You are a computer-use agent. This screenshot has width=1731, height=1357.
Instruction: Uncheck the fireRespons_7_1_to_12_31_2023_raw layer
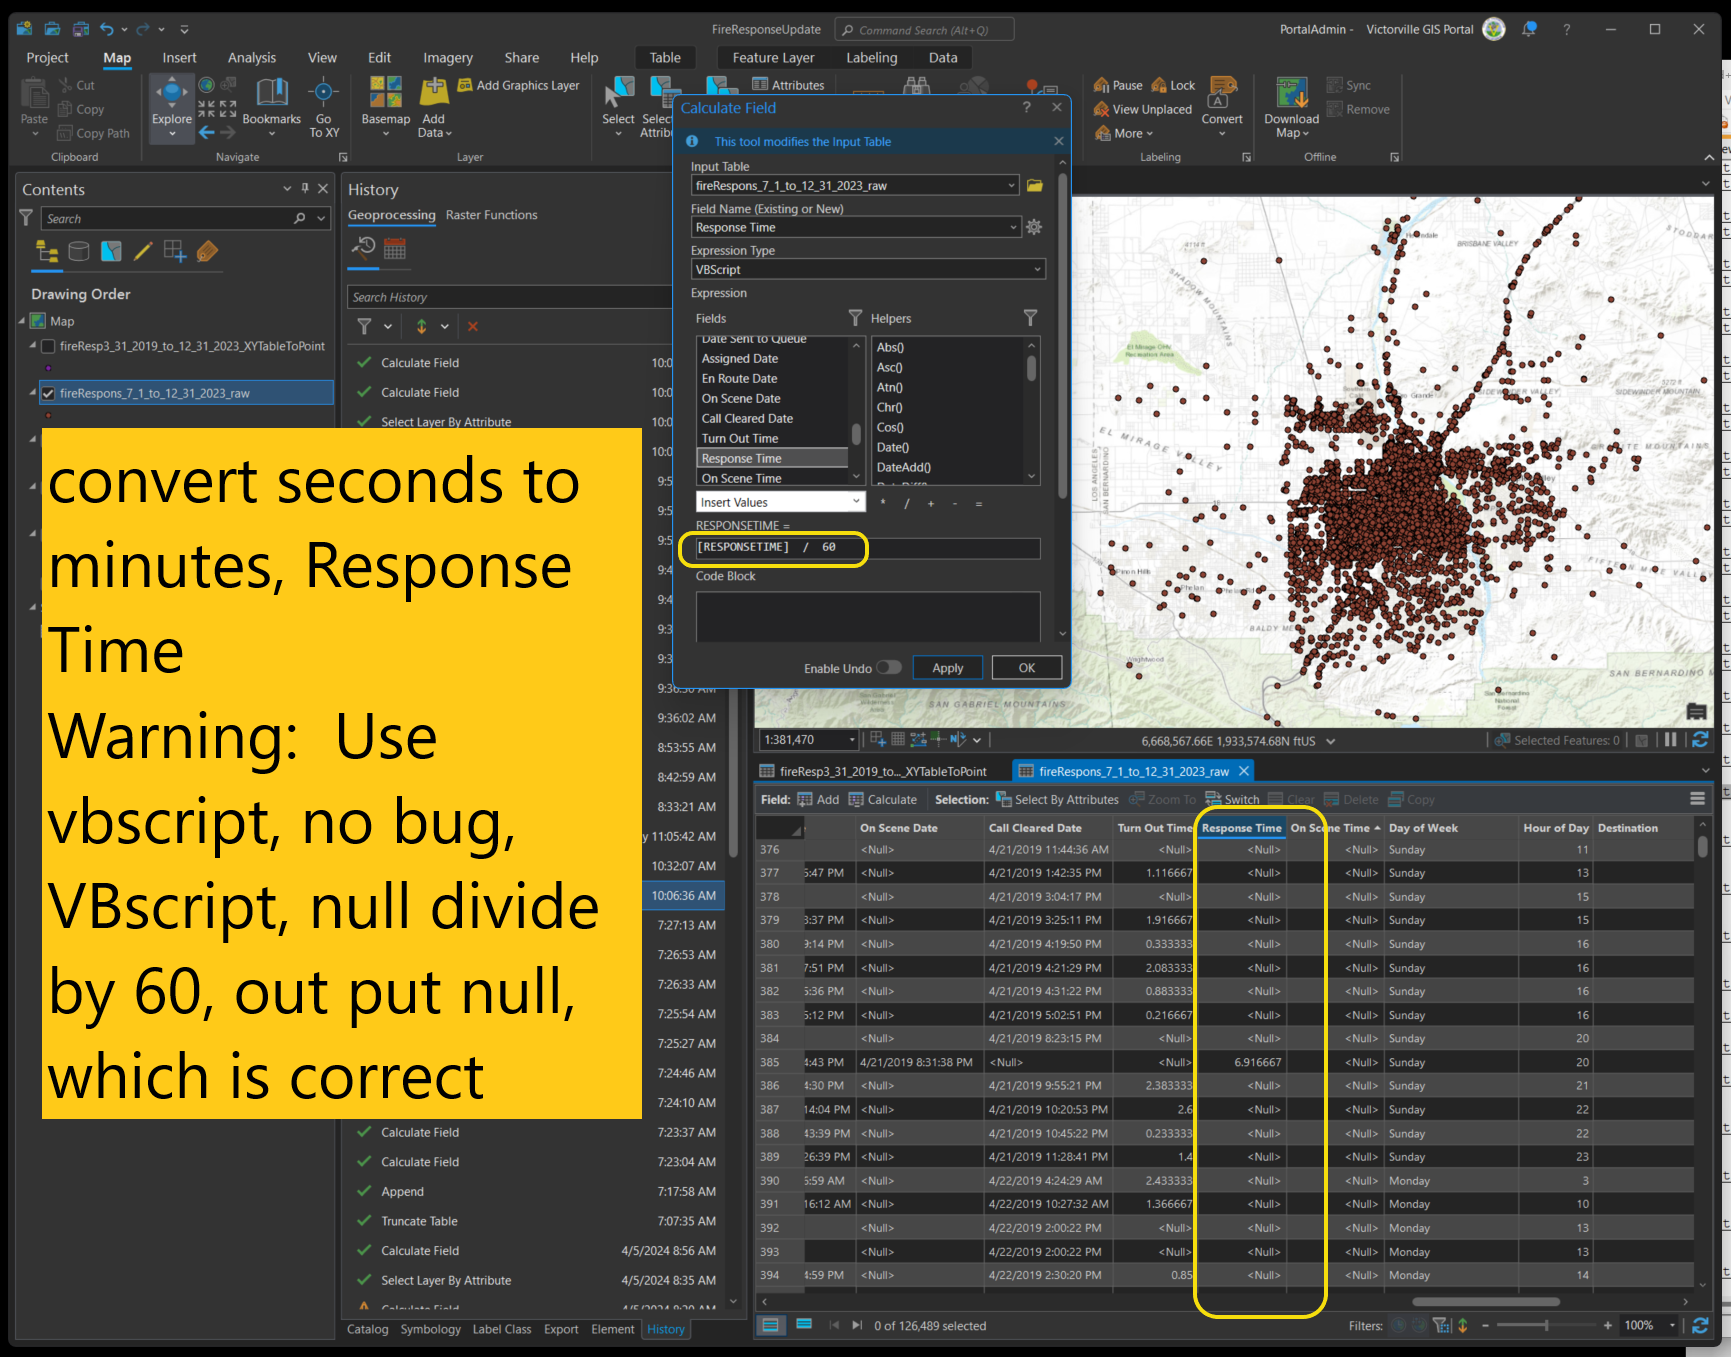(47, 393)
